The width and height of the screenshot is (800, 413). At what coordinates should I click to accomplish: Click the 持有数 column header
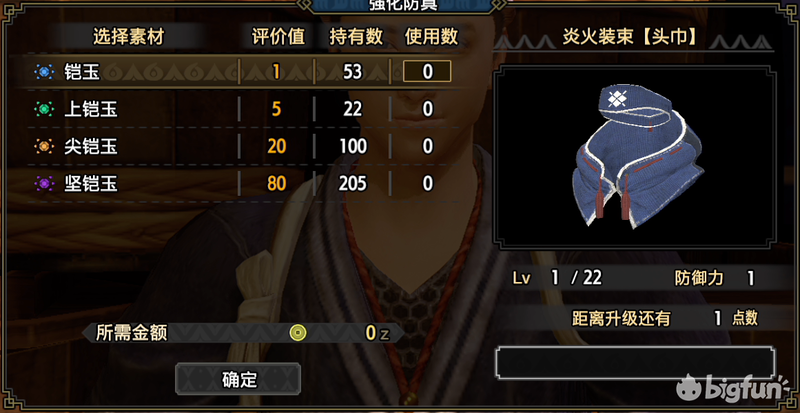[356, 37]
